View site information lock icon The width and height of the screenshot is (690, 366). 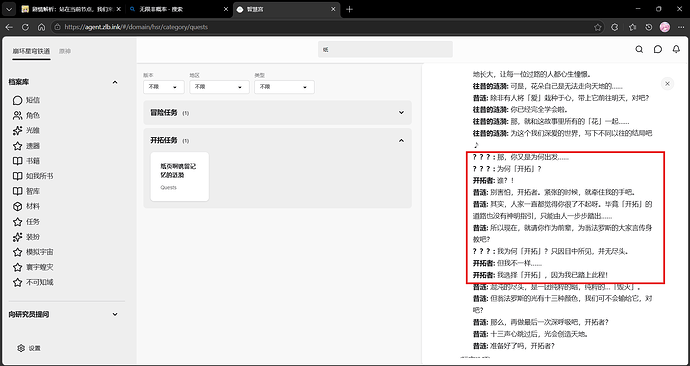(x=57, y=27)
